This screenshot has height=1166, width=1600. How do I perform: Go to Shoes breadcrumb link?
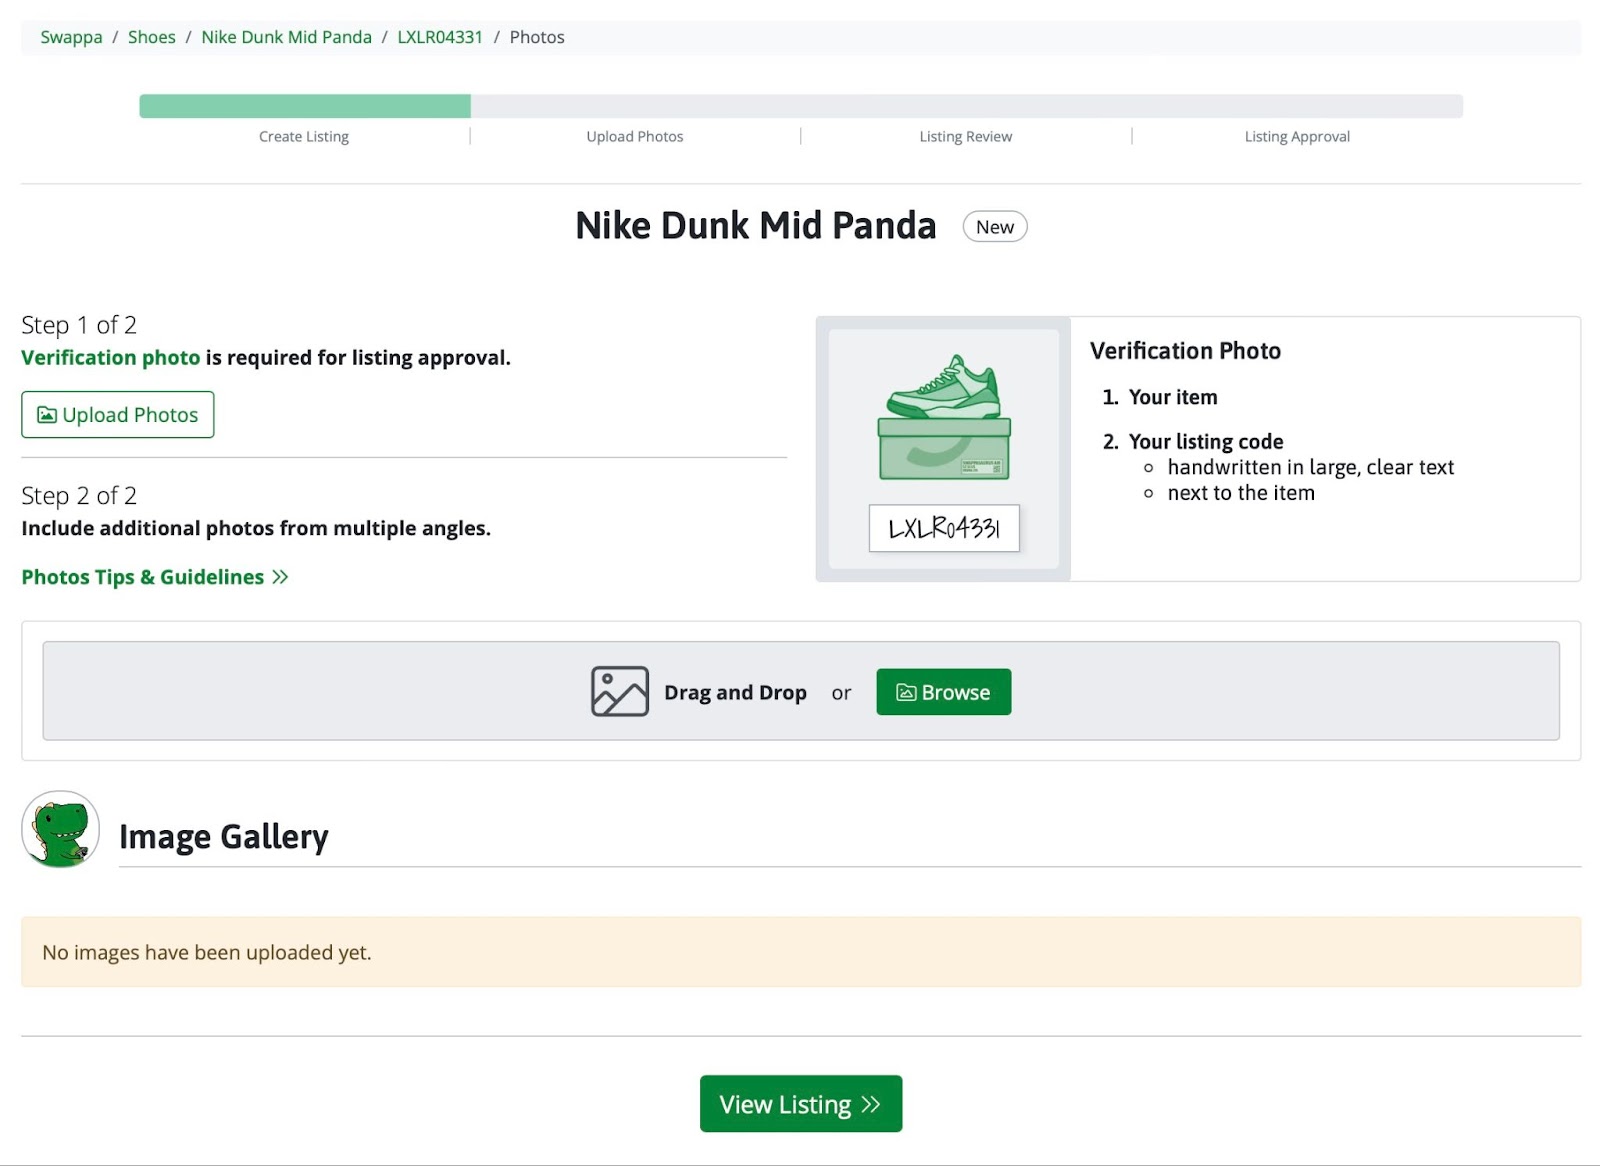151,37
